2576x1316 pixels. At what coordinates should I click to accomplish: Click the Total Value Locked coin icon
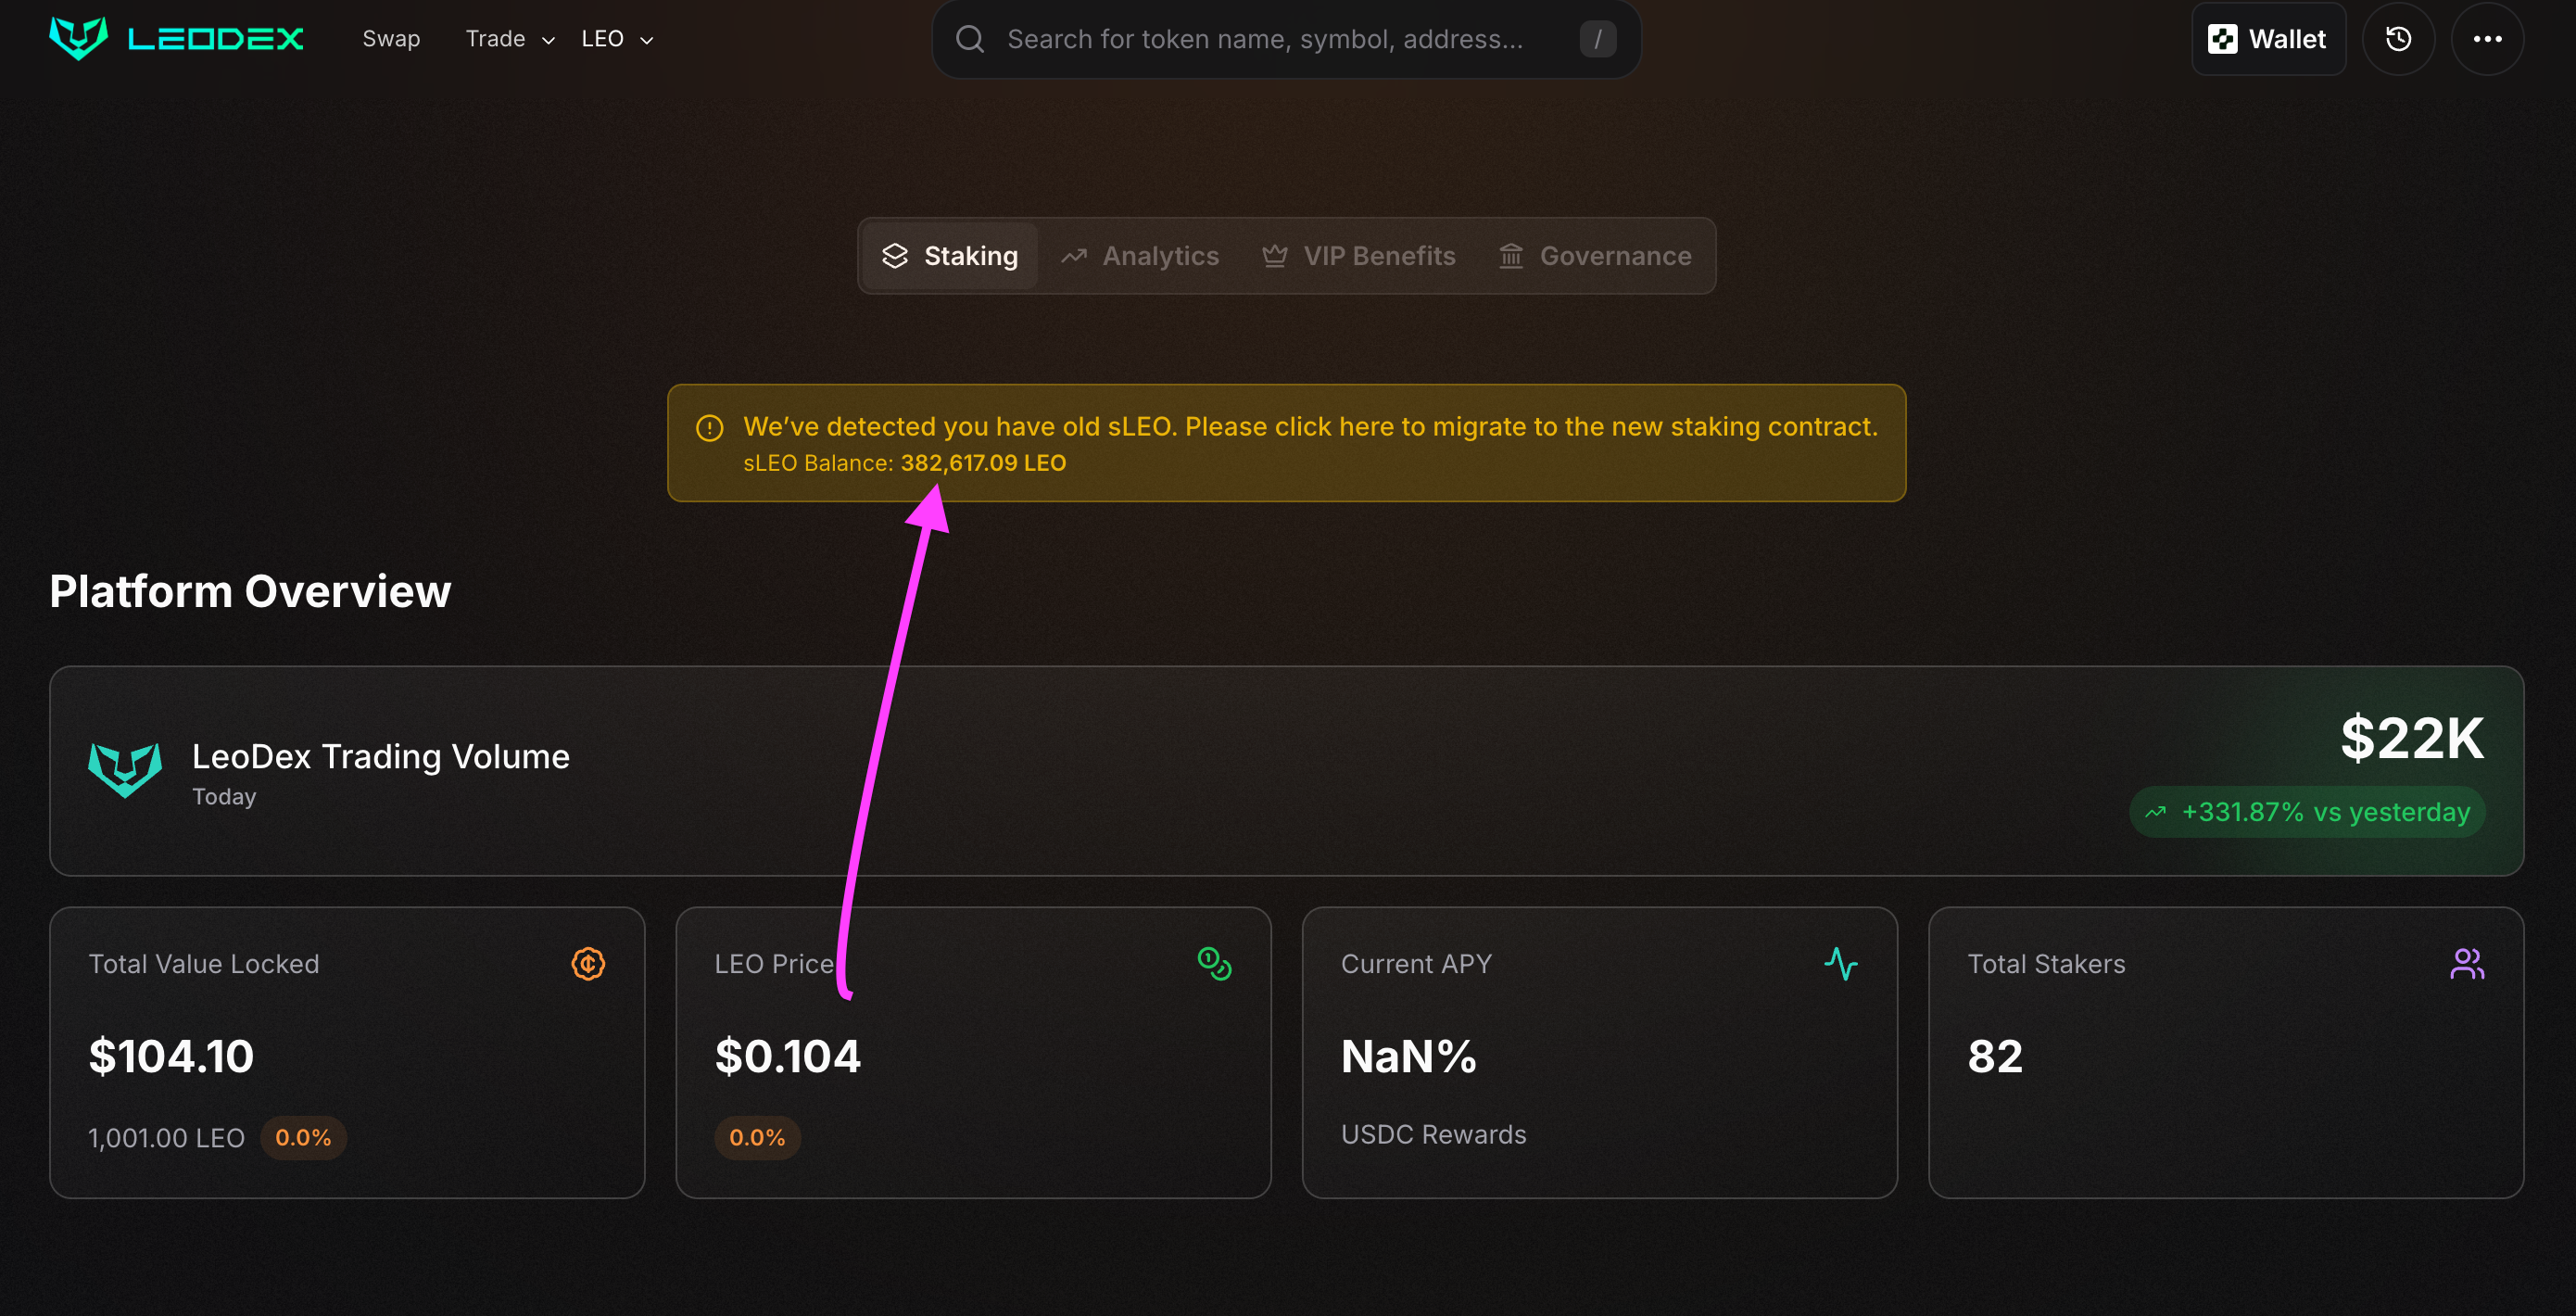588,964
